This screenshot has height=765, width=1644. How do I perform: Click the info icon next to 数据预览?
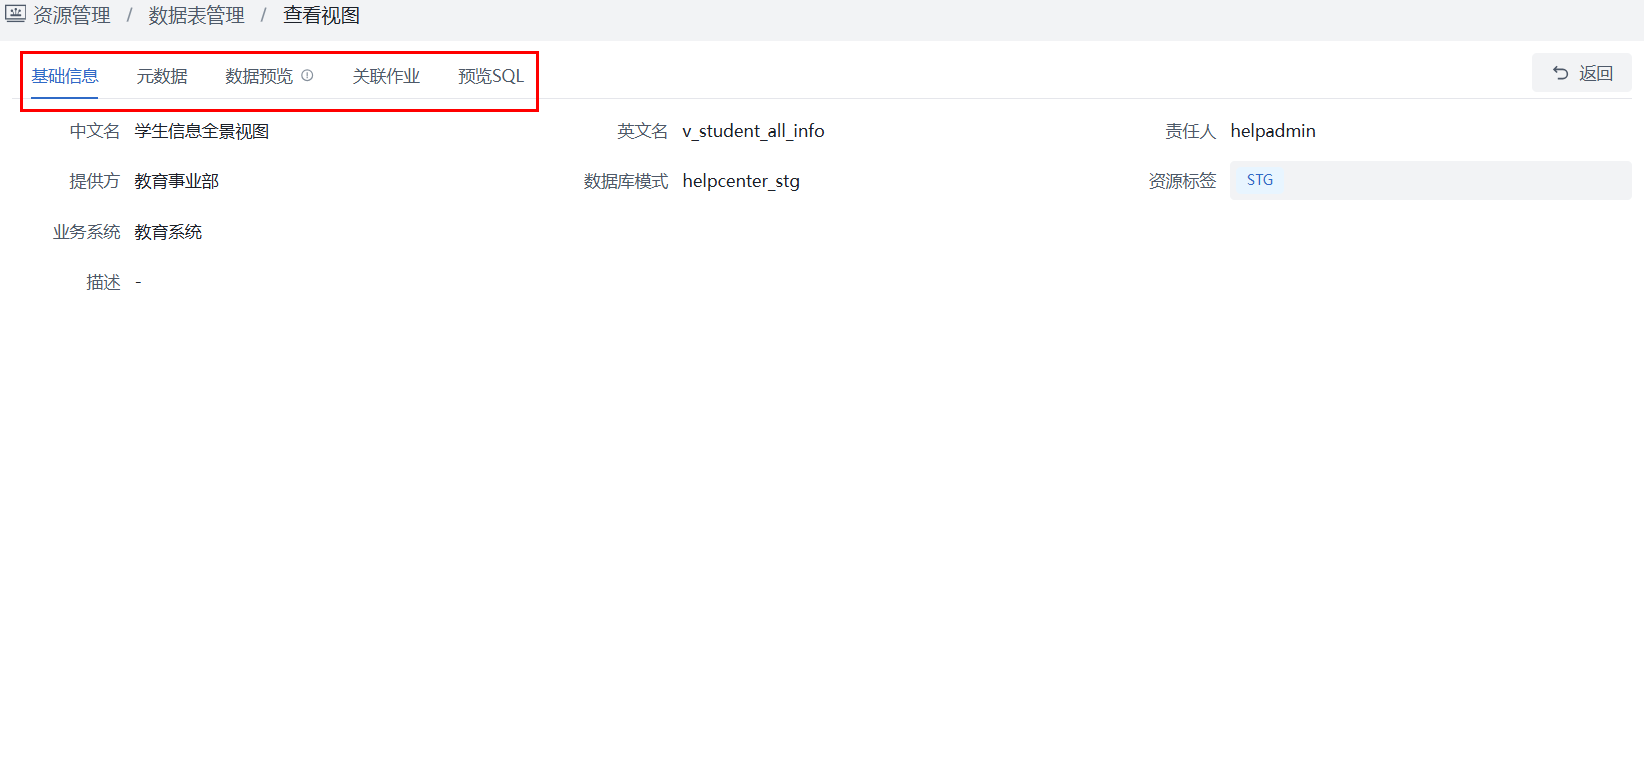point(307,75)
